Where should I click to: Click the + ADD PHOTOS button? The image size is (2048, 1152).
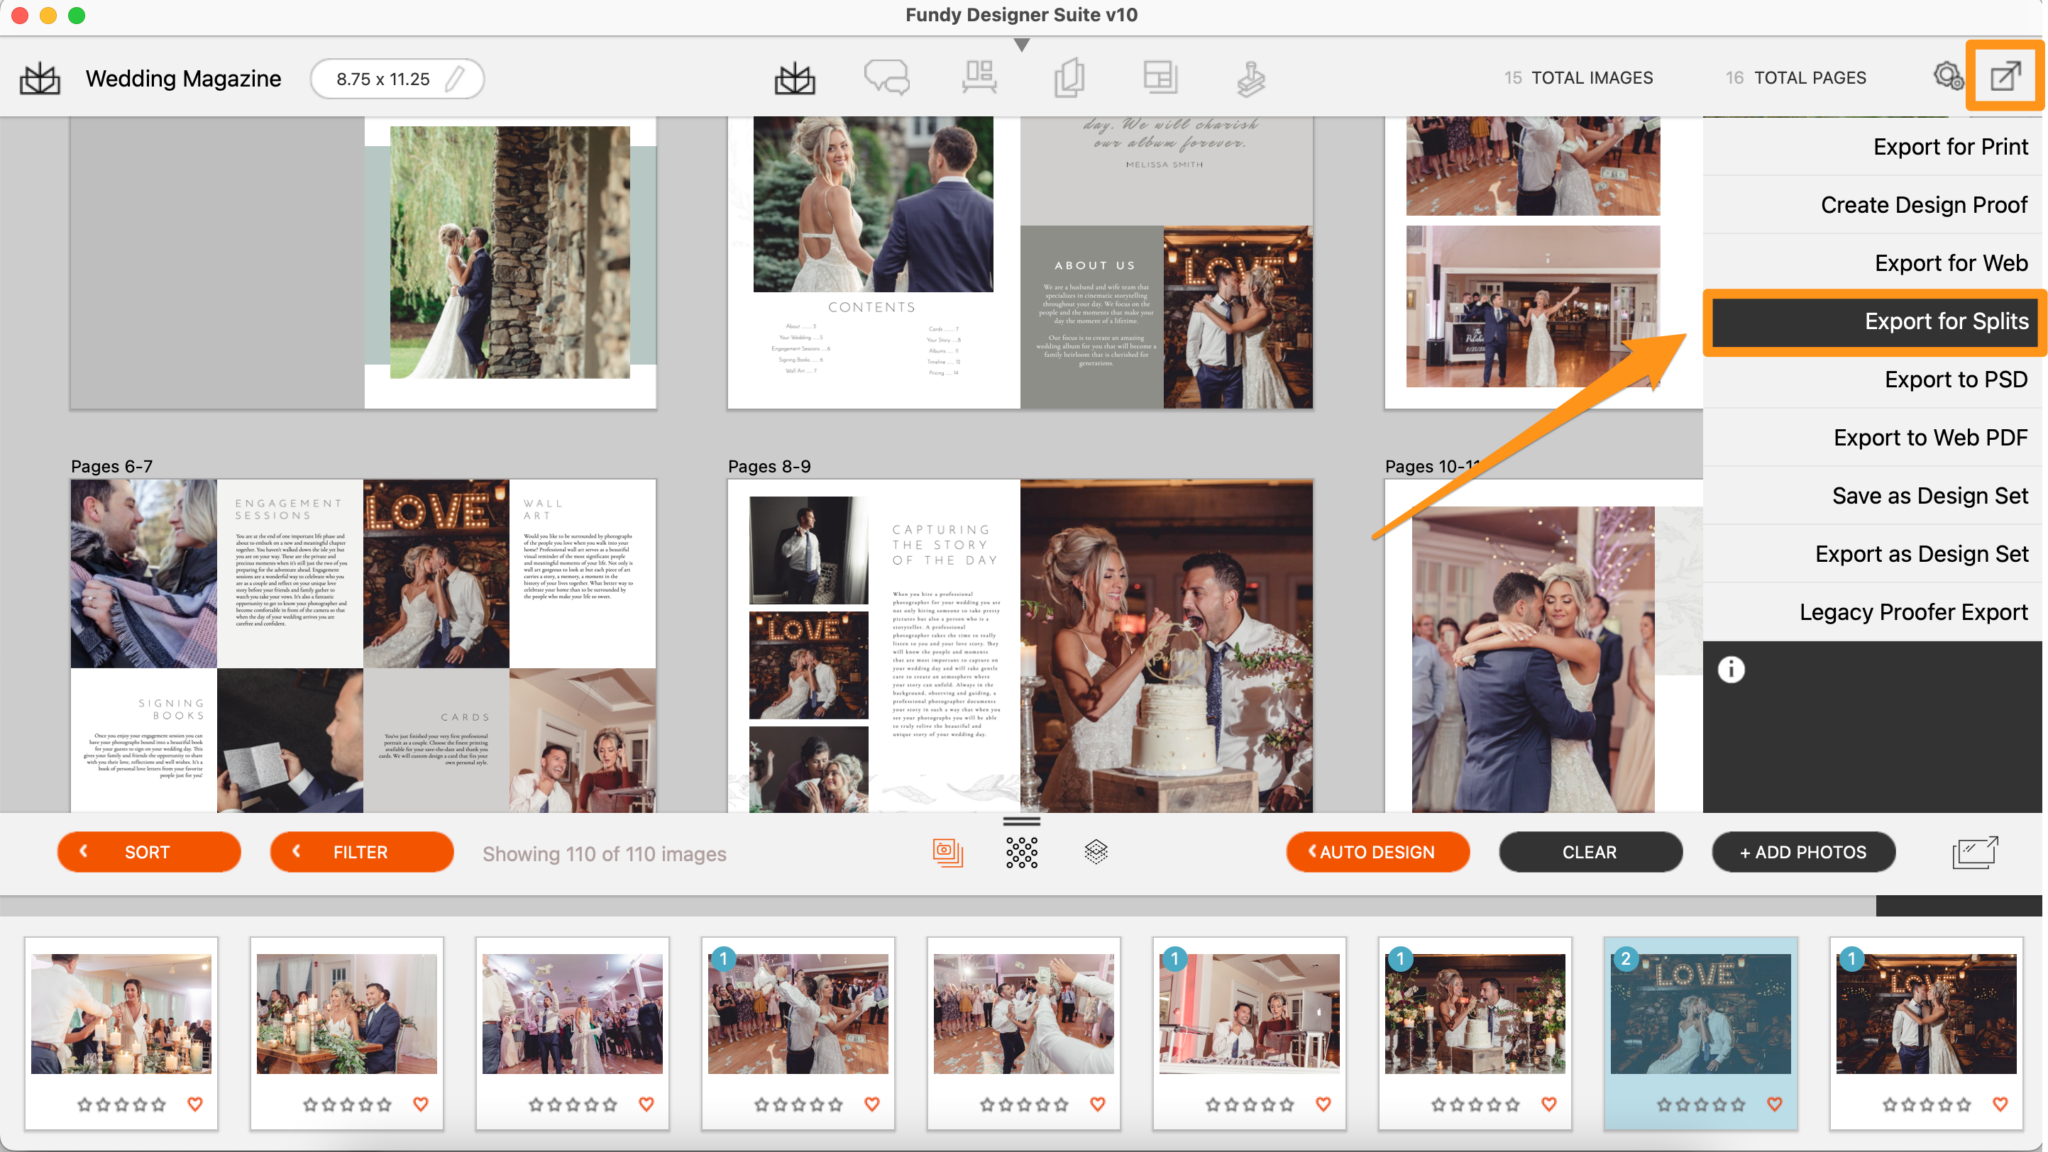(1803, 852)
